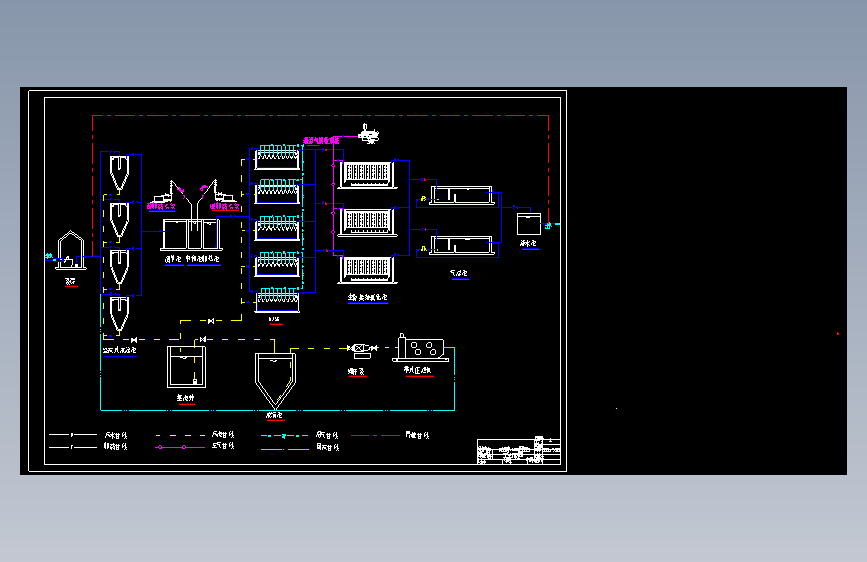Select the yellow dashed line sample in the legend
867x562 pixels.
tap(180, 435)
